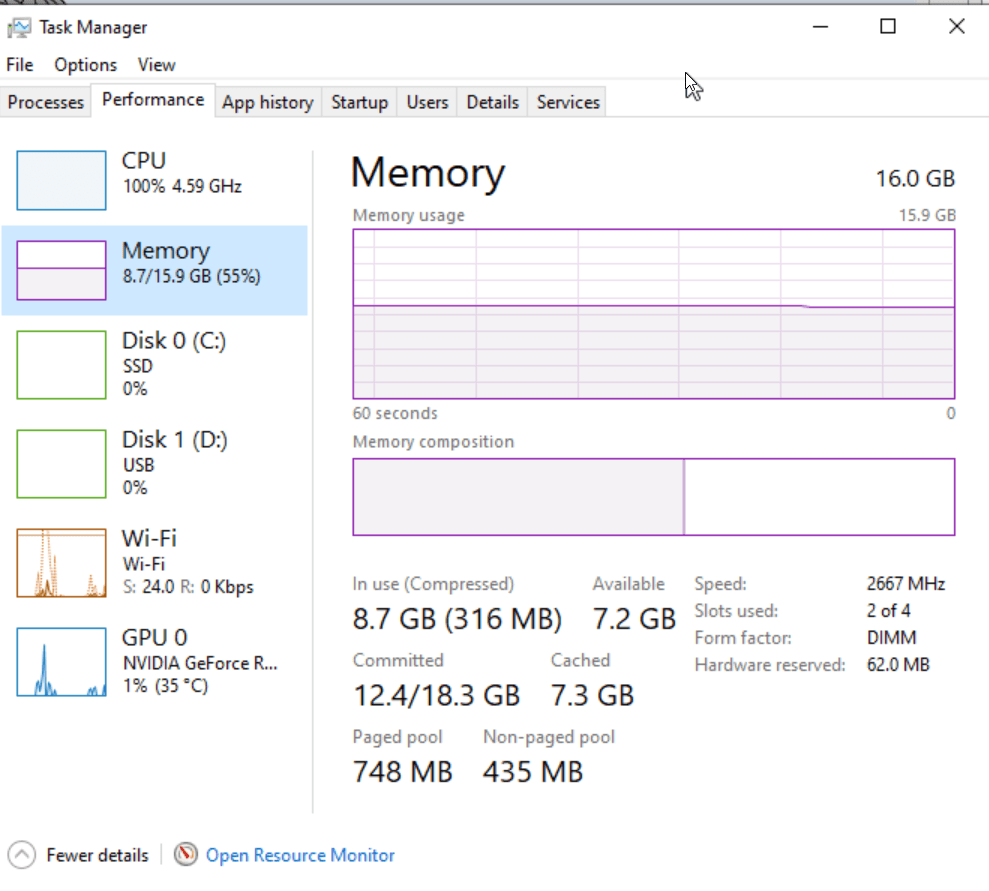Select the Performance tab
The image size is (989, 891).
(153, 100)
